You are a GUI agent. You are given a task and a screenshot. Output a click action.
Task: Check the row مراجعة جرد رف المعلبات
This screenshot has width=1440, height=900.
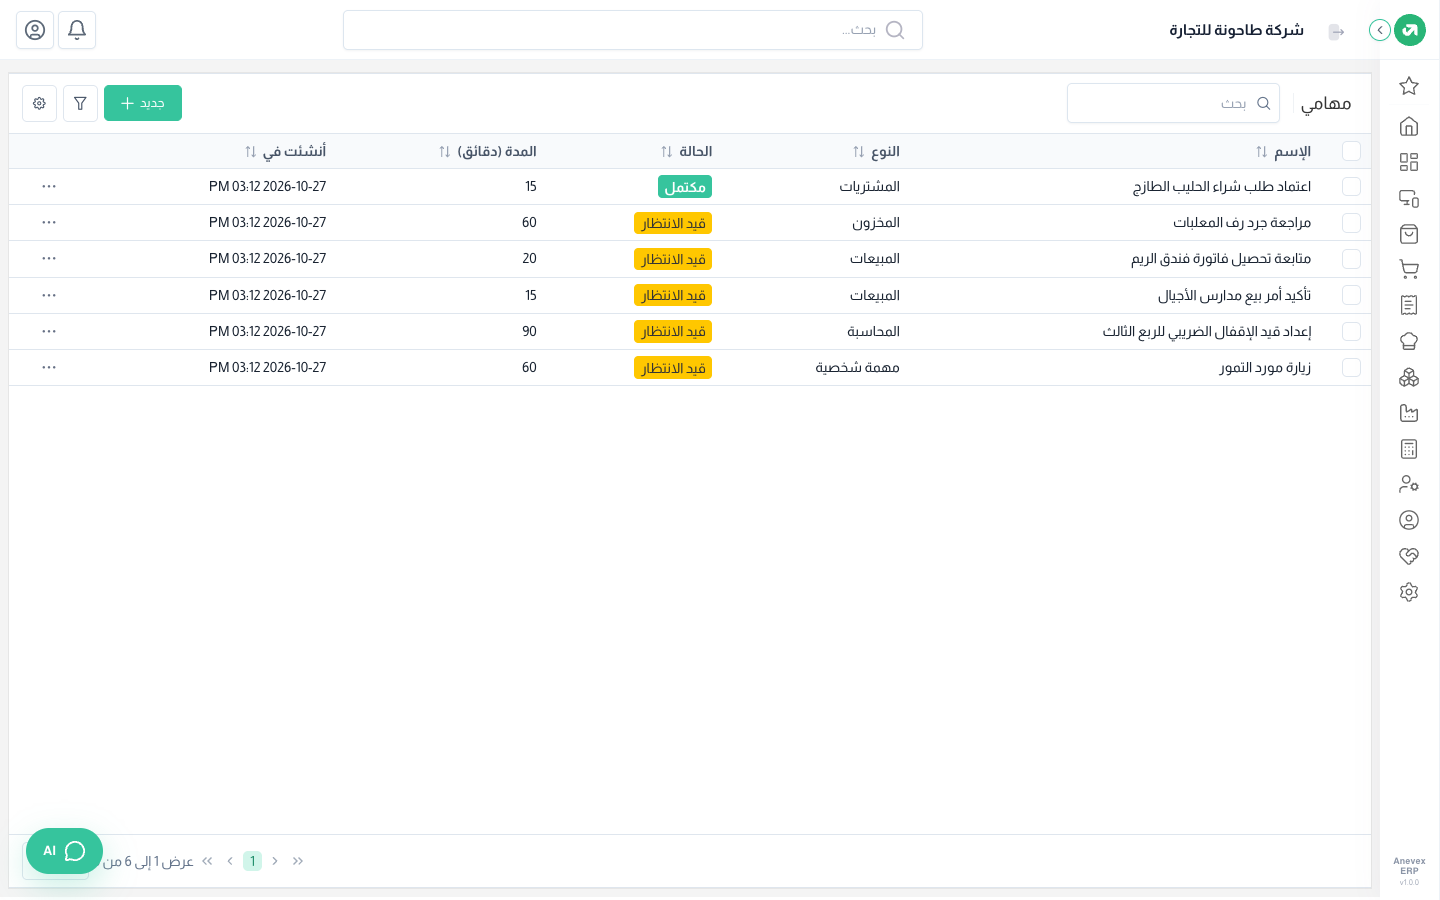pos(1351,223)
